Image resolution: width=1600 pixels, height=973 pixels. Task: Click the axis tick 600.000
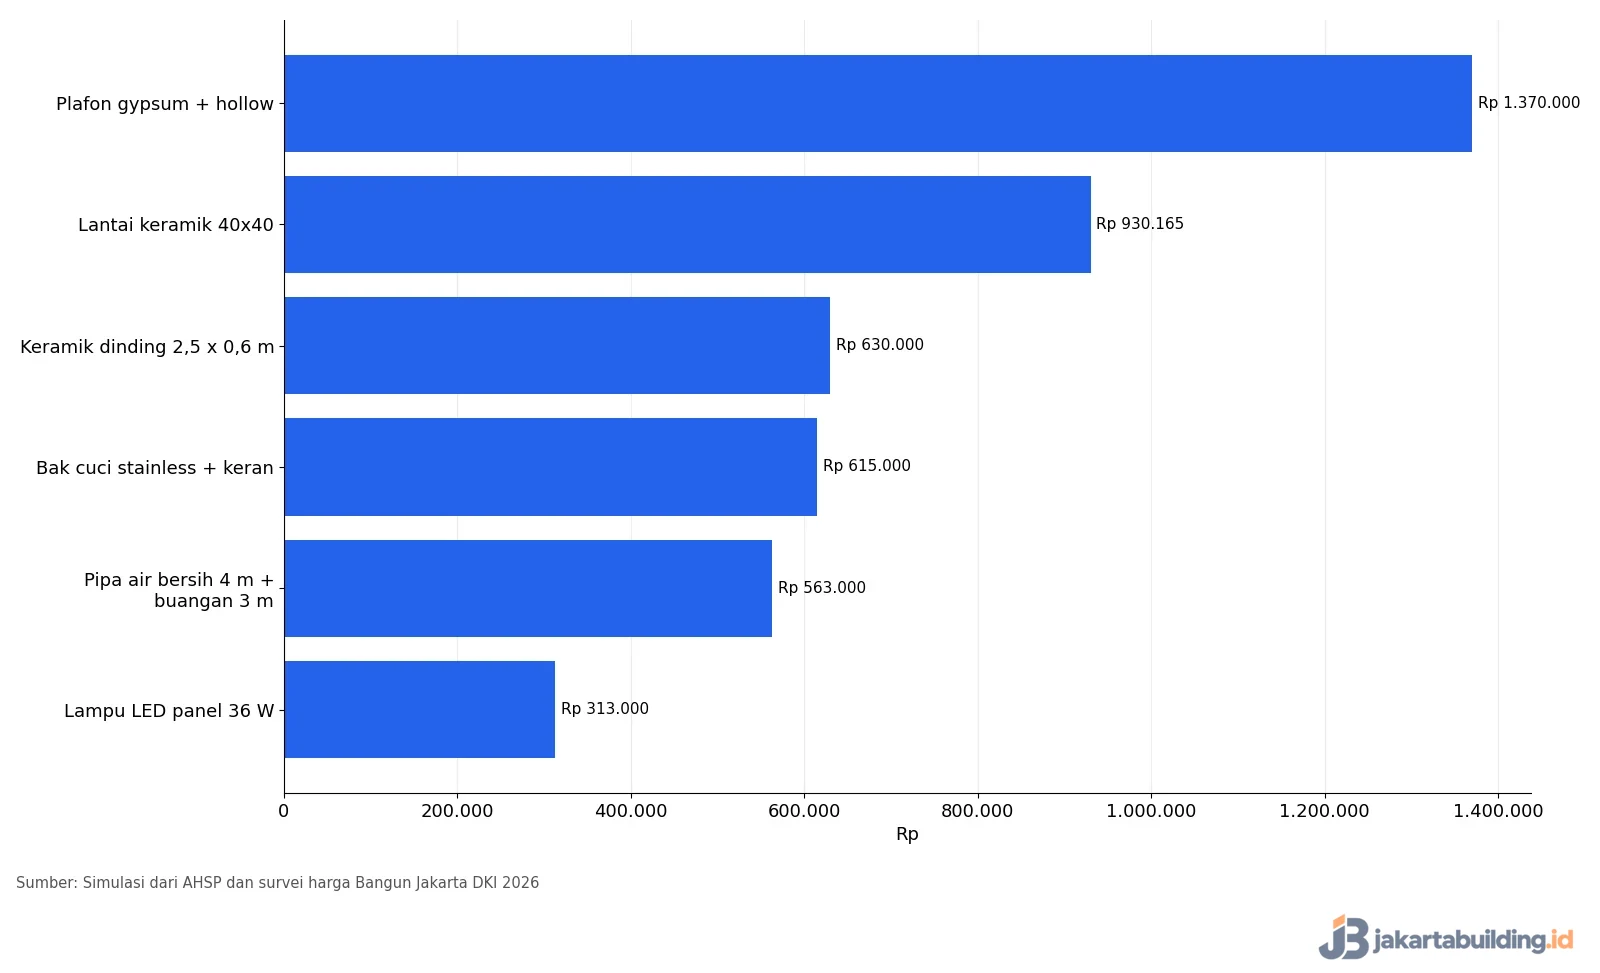(x=804, y=811)
